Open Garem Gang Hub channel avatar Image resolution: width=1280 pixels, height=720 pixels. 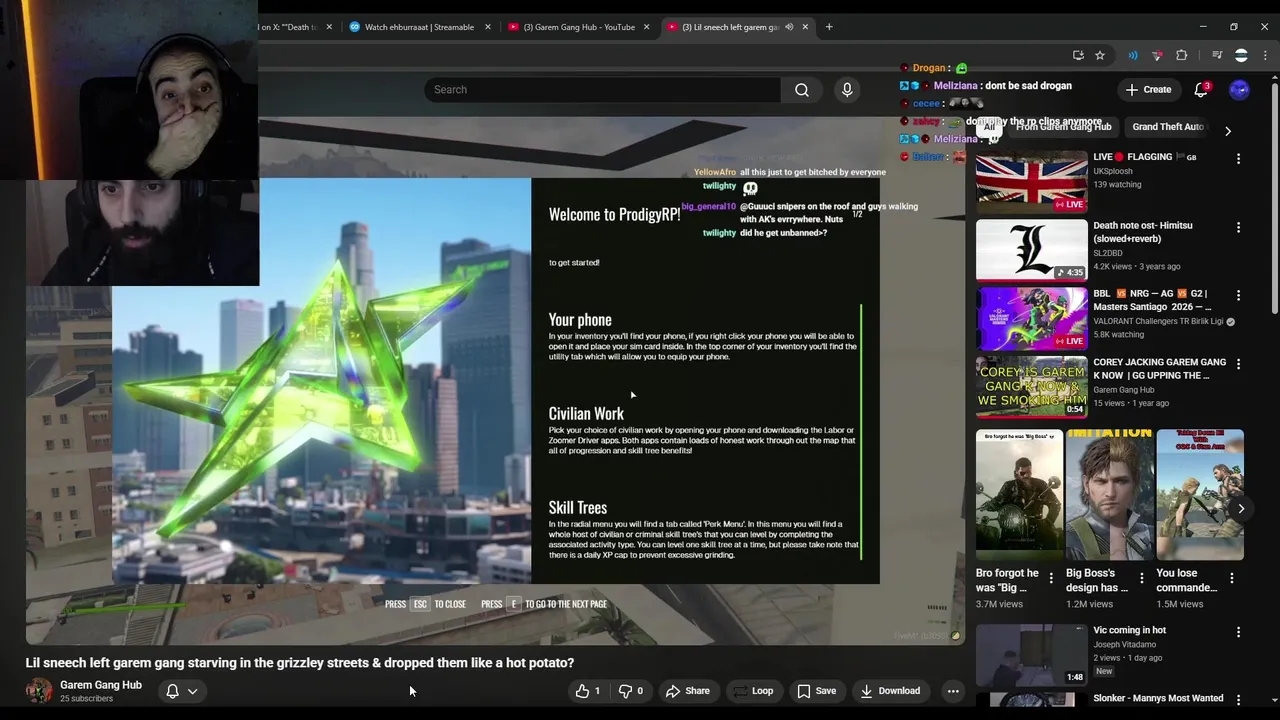(x=39, y=691)
